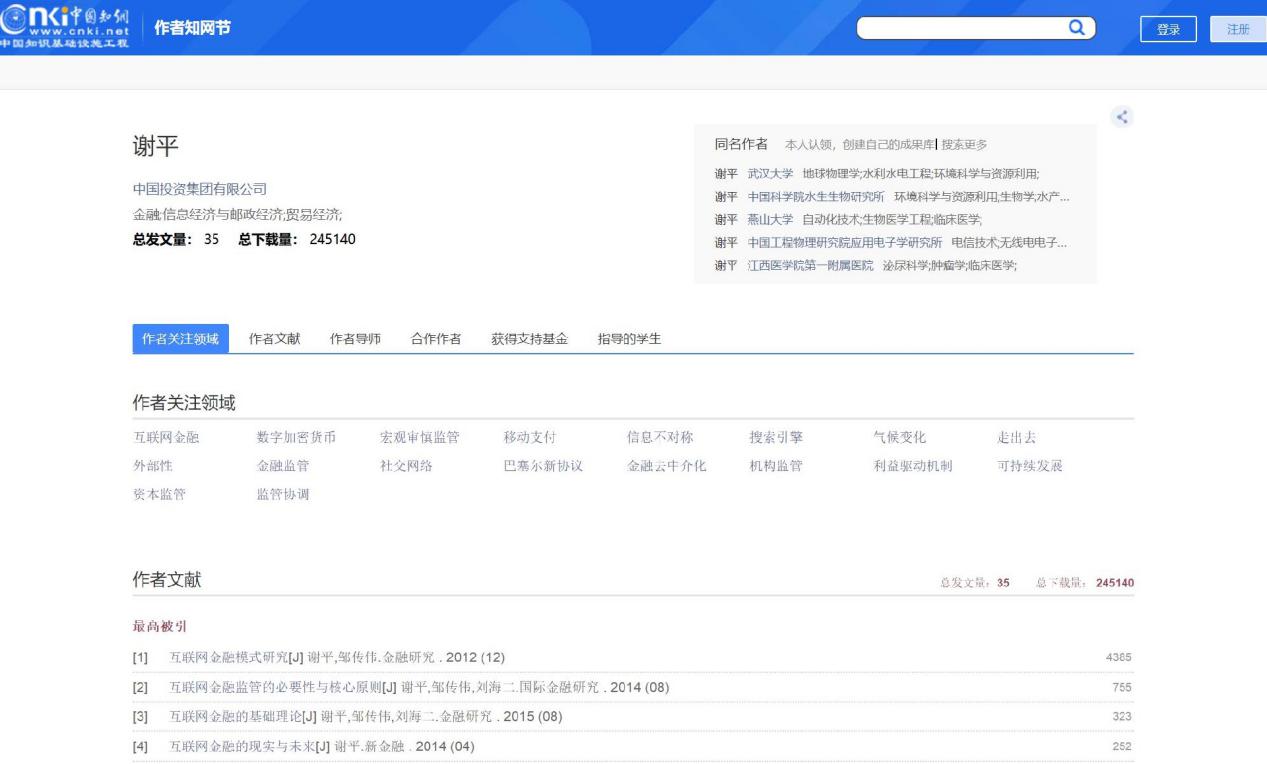Click the 外部性 keyword
The image size is (1267, 764).
(153, 465)
